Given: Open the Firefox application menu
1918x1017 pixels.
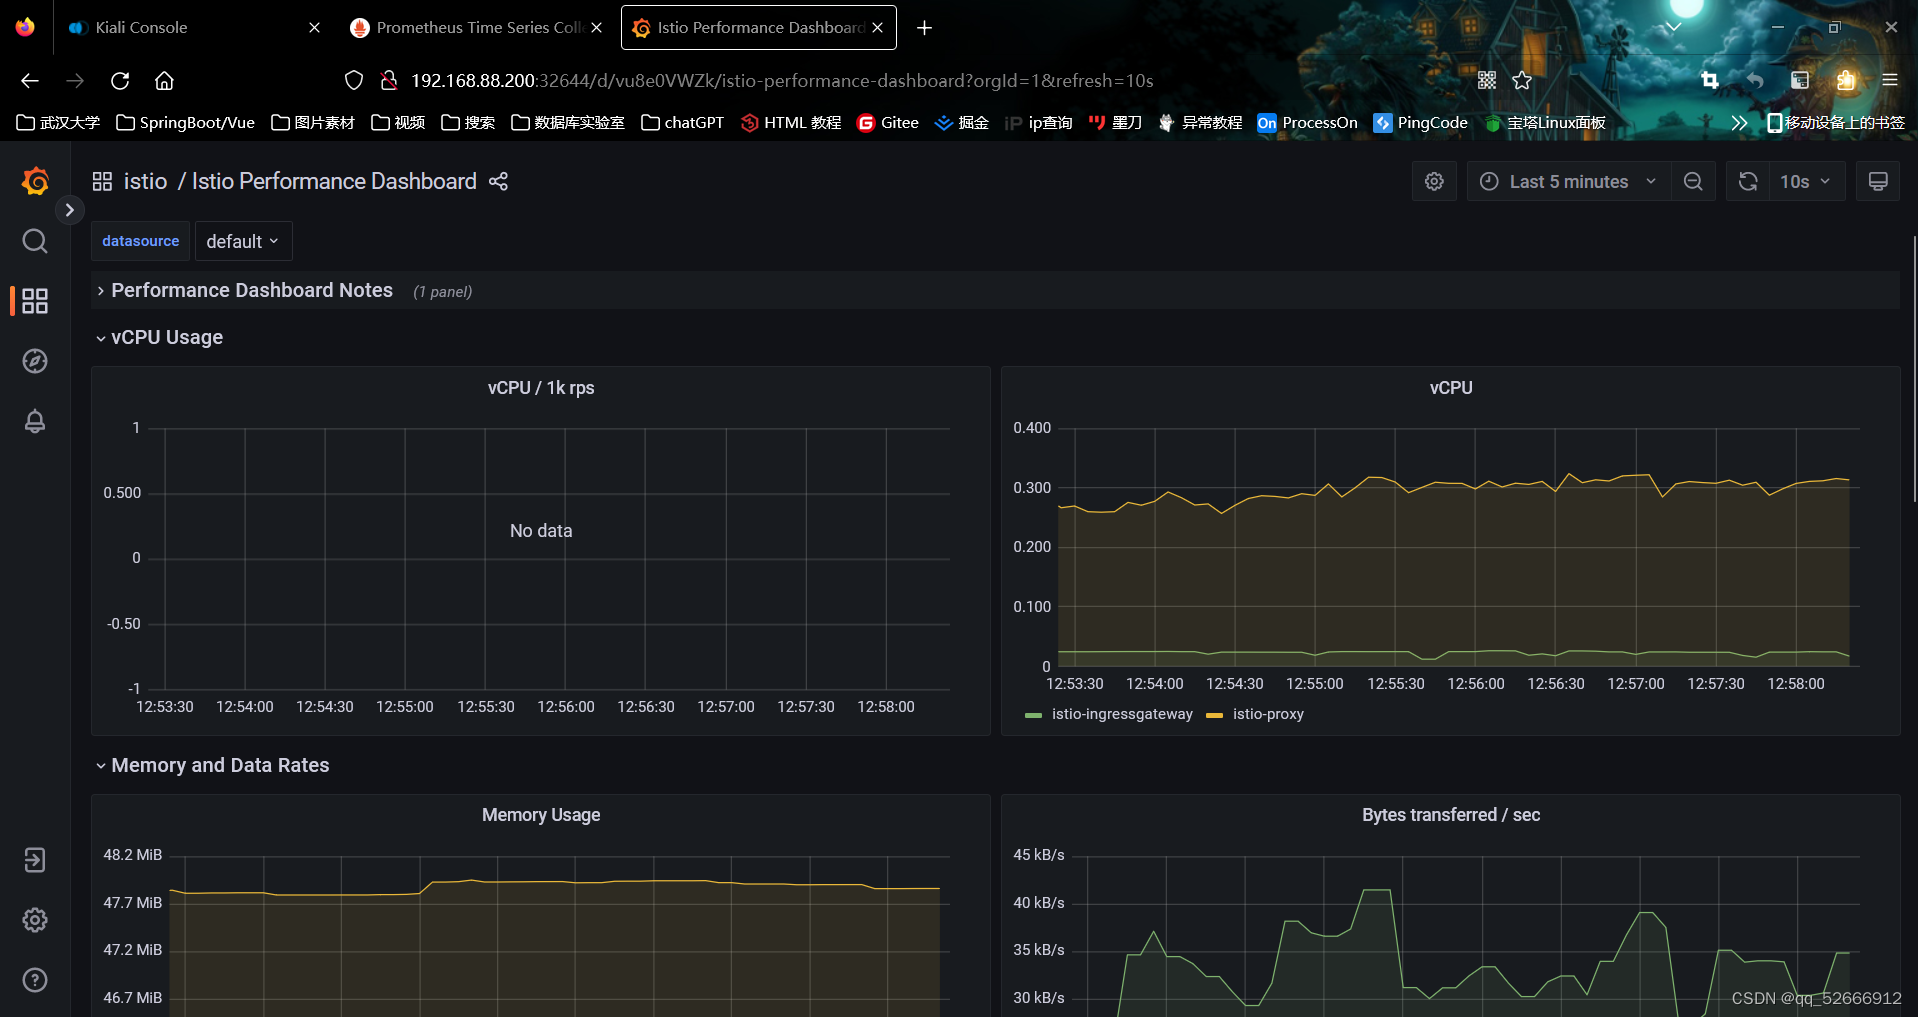Looking at the screenshot, I should (1889, 80).
